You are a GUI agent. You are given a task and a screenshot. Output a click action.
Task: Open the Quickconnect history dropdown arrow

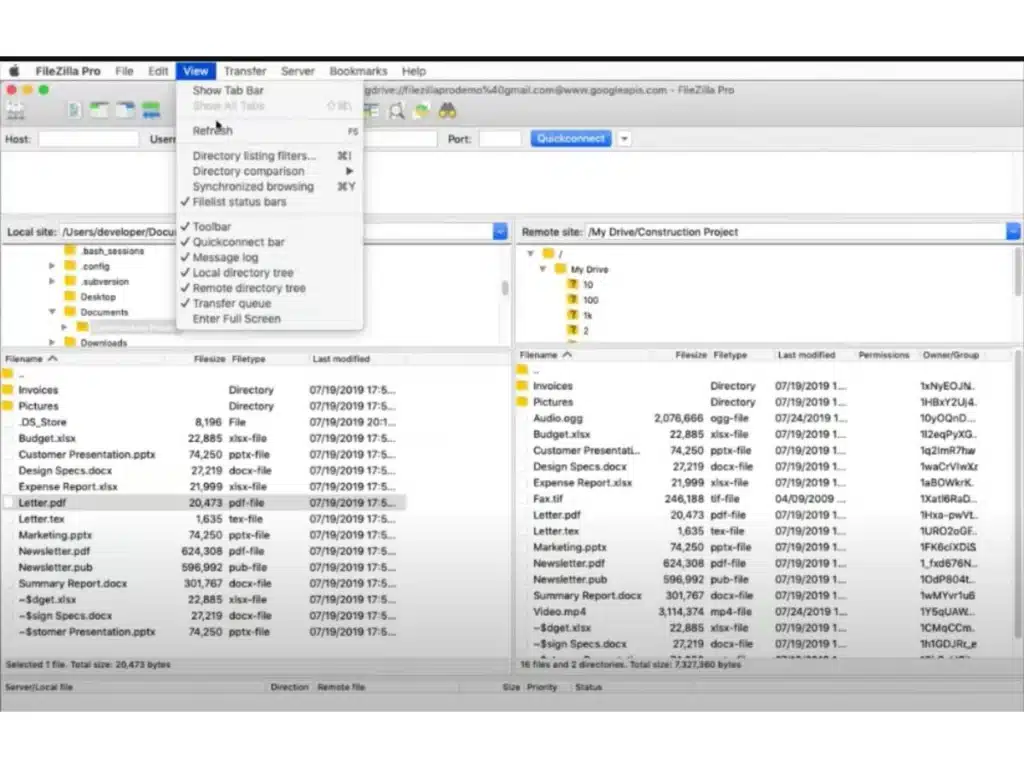(x=624, y=139)
